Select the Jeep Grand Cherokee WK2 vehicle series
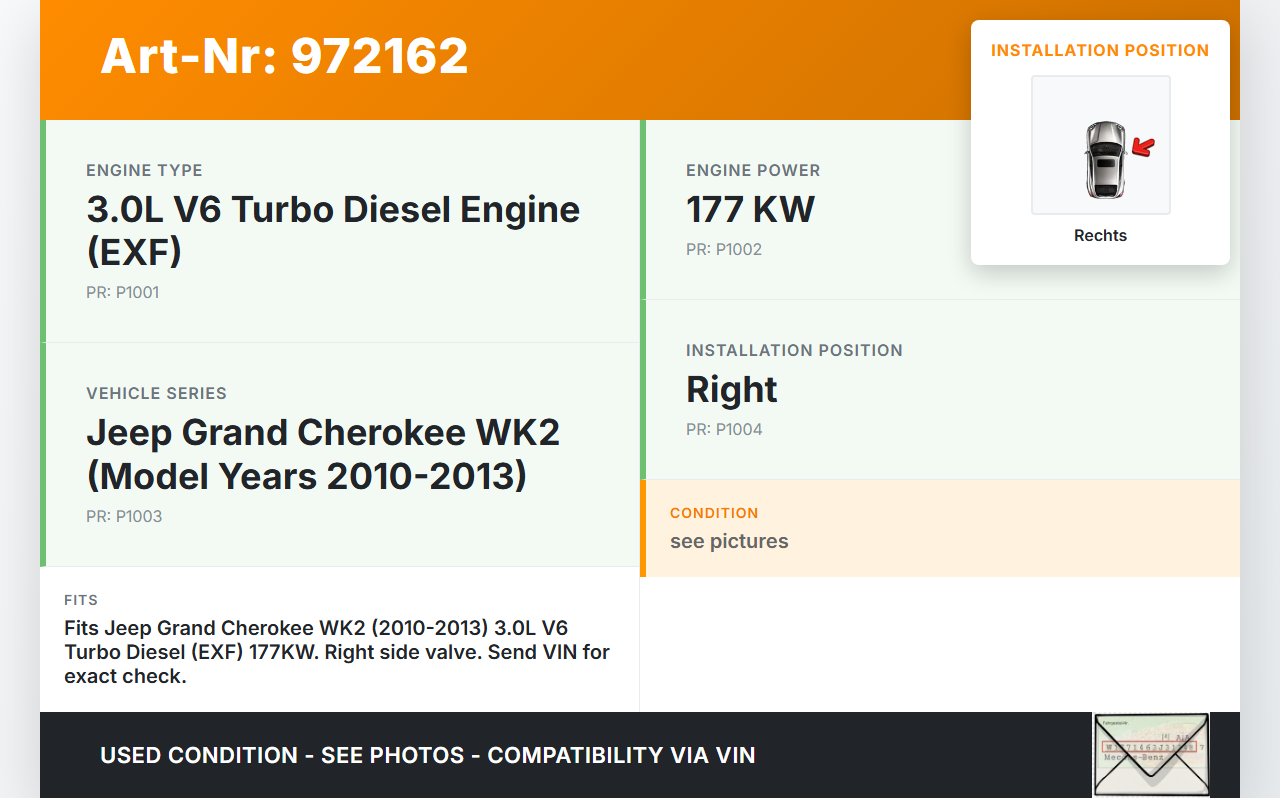 (x=323, y=454)
